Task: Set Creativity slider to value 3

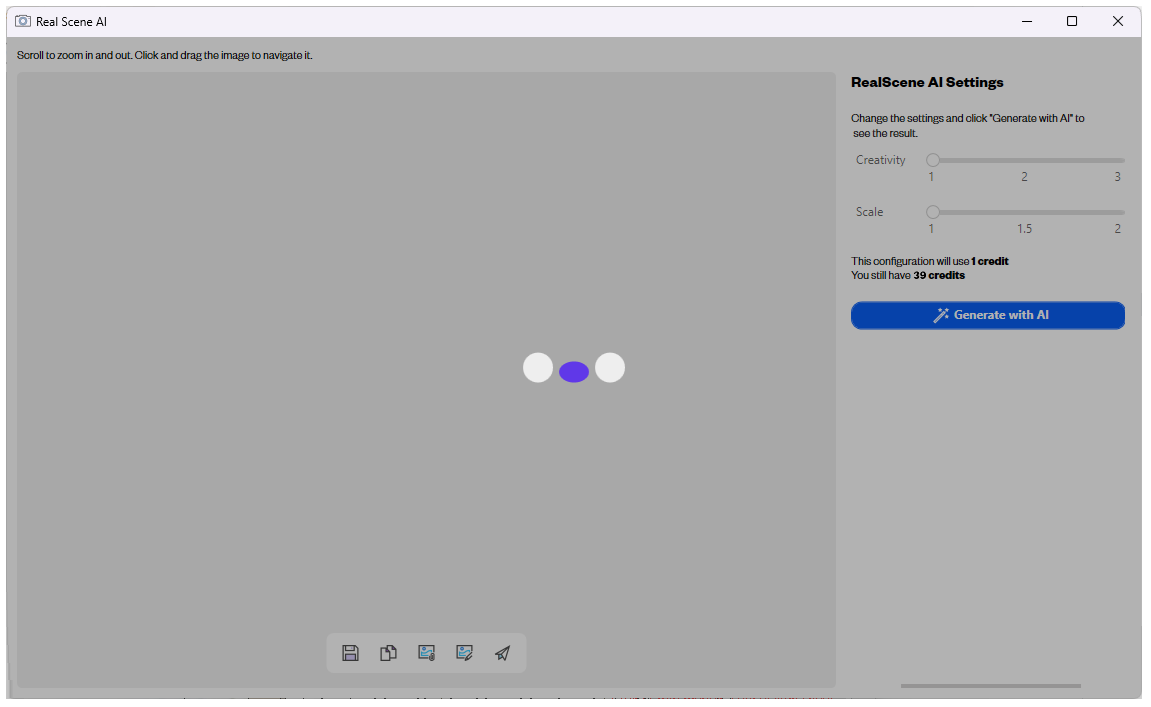Action: [x=1118, y=160]
